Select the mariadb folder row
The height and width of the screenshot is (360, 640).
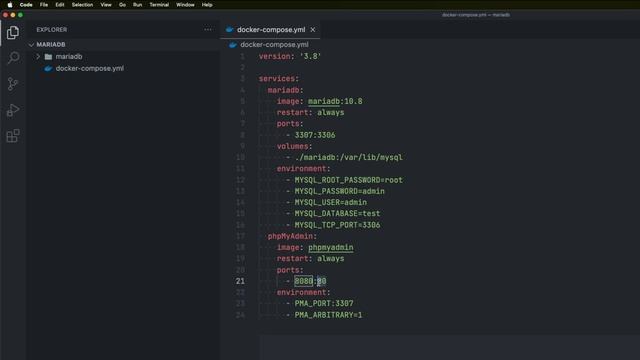(123, 56)
